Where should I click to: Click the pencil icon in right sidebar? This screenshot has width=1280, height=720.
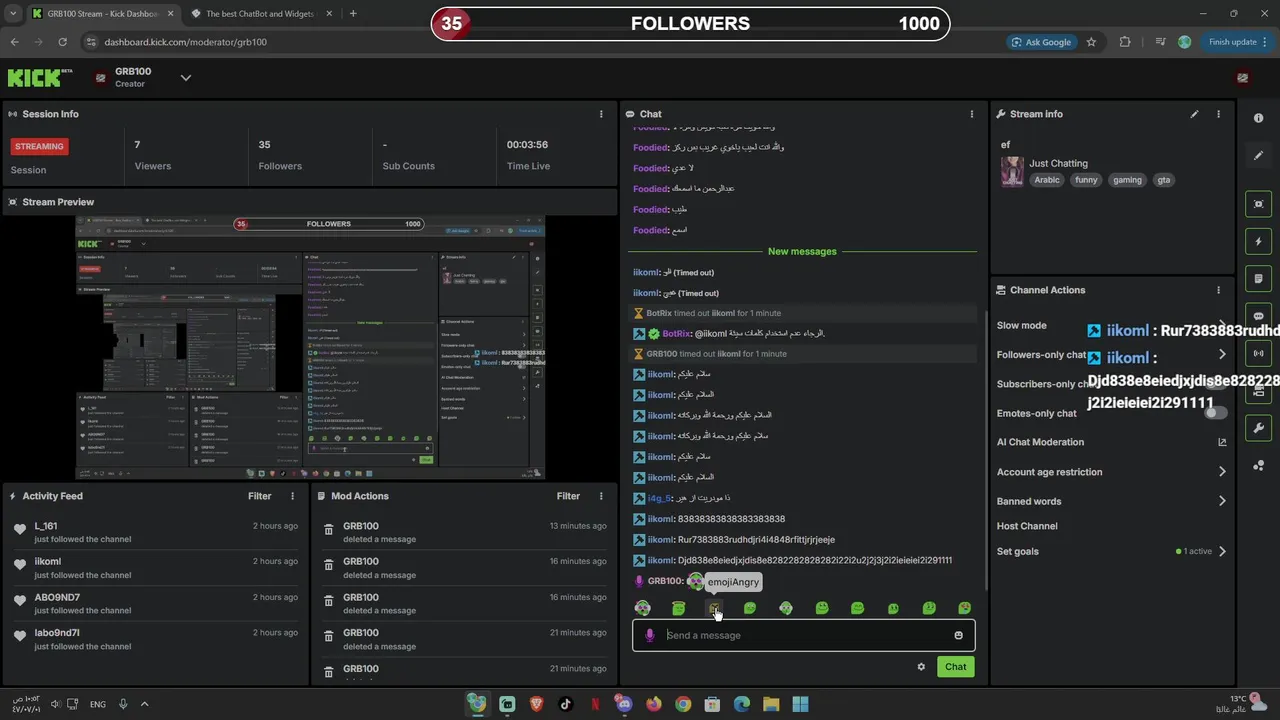(1258, 156)
